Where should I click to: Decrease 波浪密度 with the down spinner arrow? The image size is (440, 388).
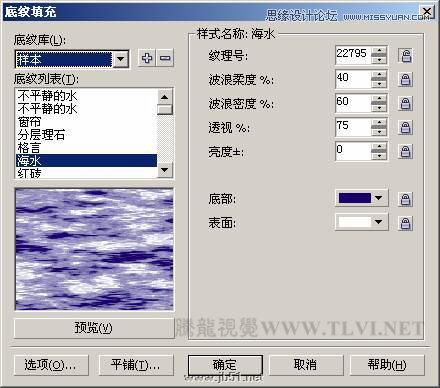coord(379,108)
